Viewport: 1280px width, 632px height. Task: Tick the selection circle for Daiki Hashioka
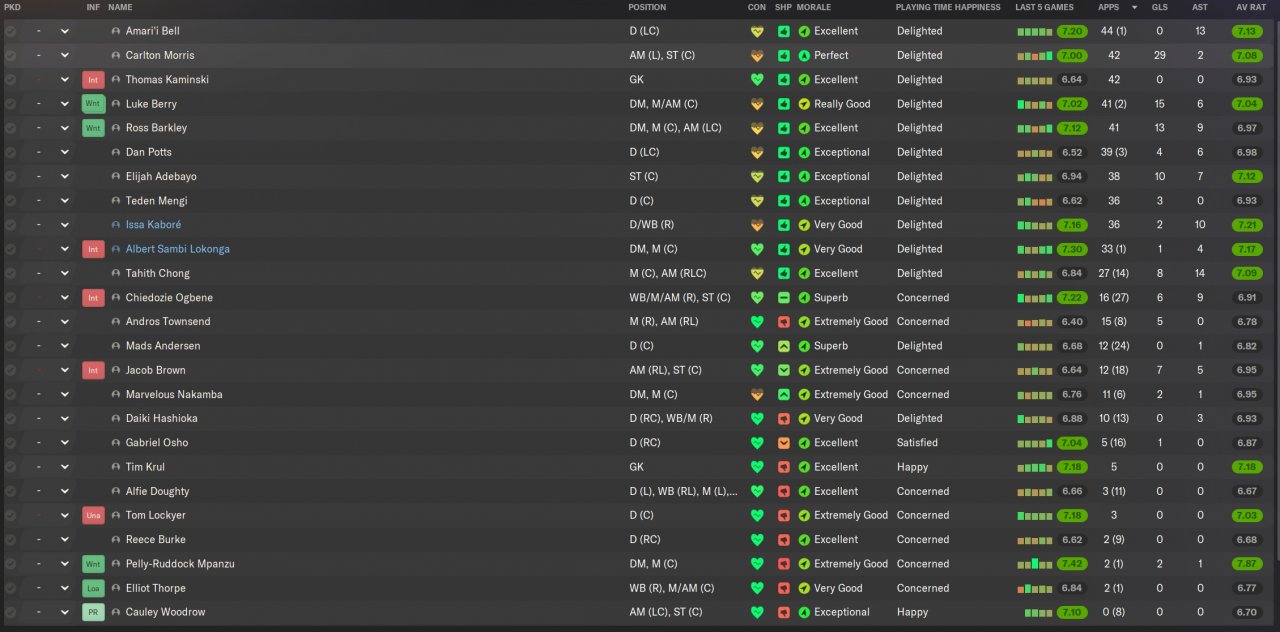pyautogui.click(x=10, y=419)
